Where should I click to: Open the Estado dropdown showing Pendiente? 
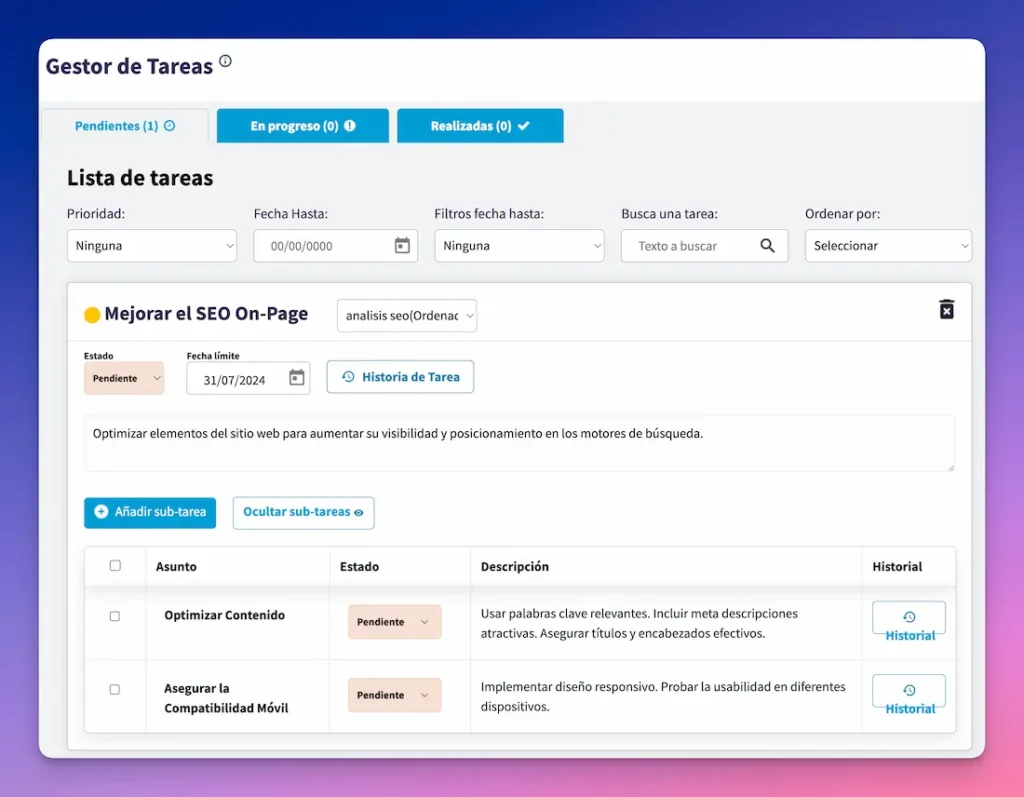click(x=124, y=378)
